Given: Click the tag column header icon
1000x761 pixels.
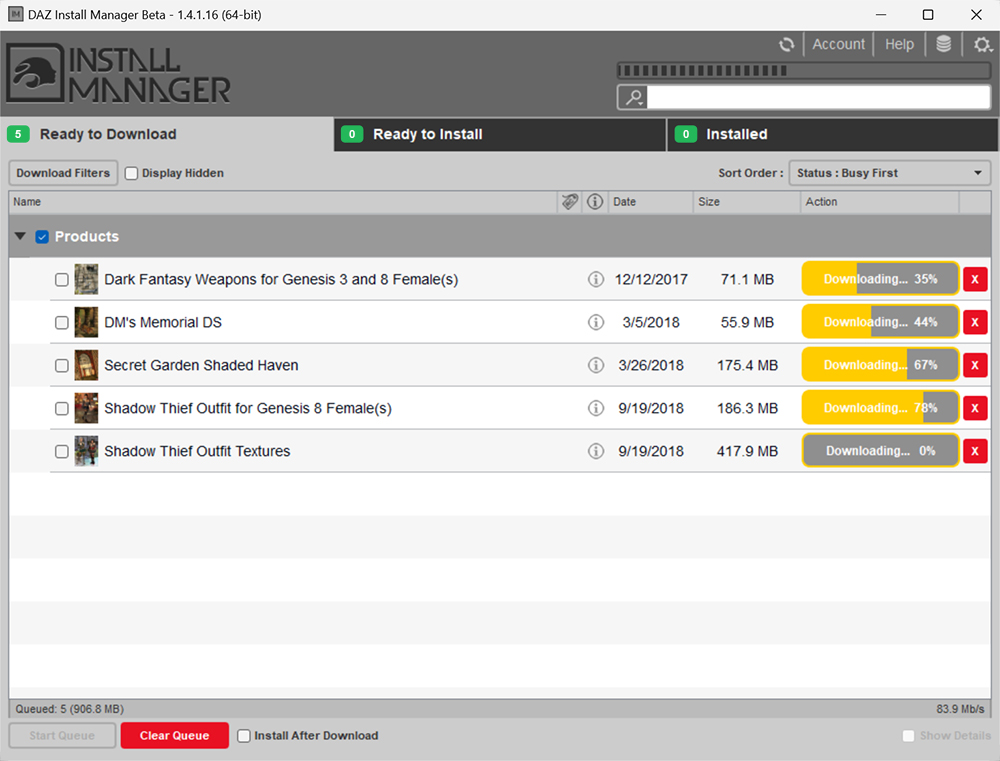Looking at the screenshot, I should (x=569, y=202).
